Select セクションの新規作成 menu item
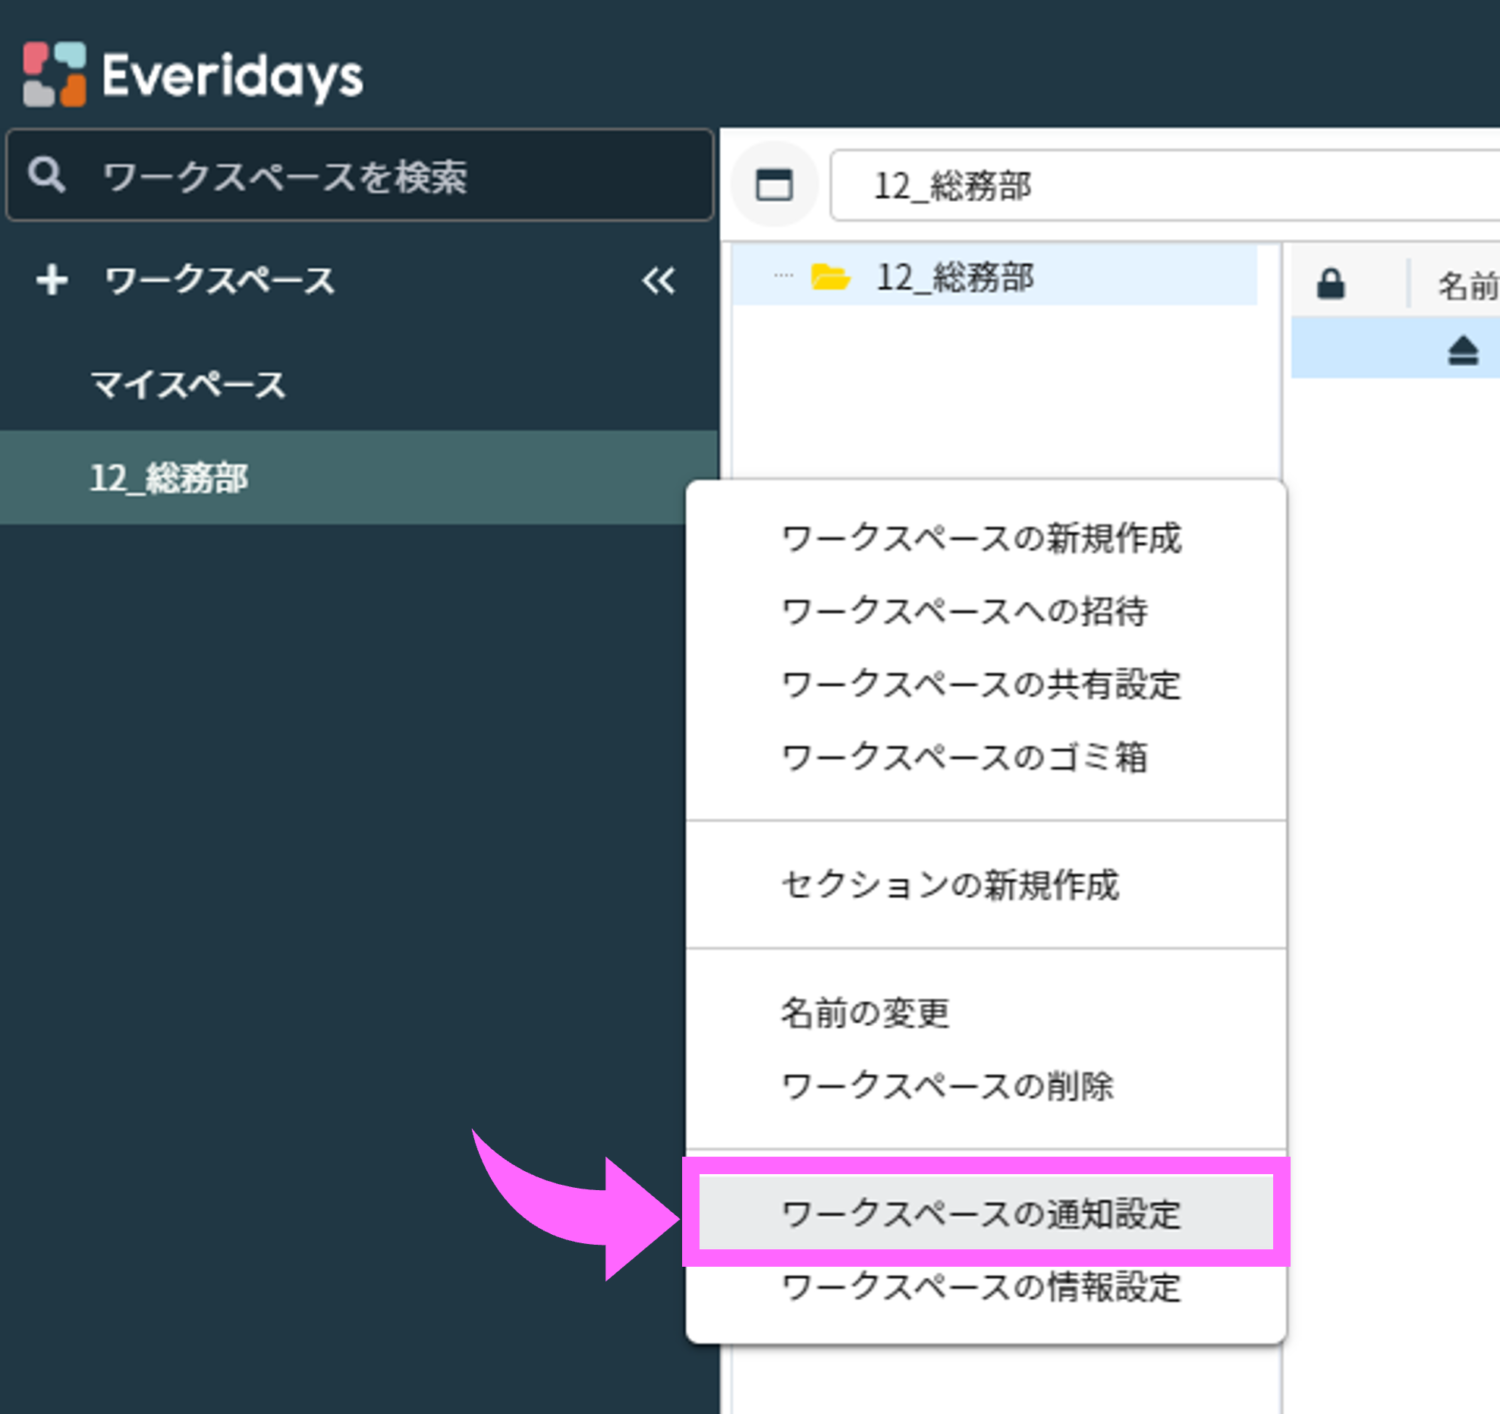The width and height of the screenshot is (1500, 1414). click(949, 885)
